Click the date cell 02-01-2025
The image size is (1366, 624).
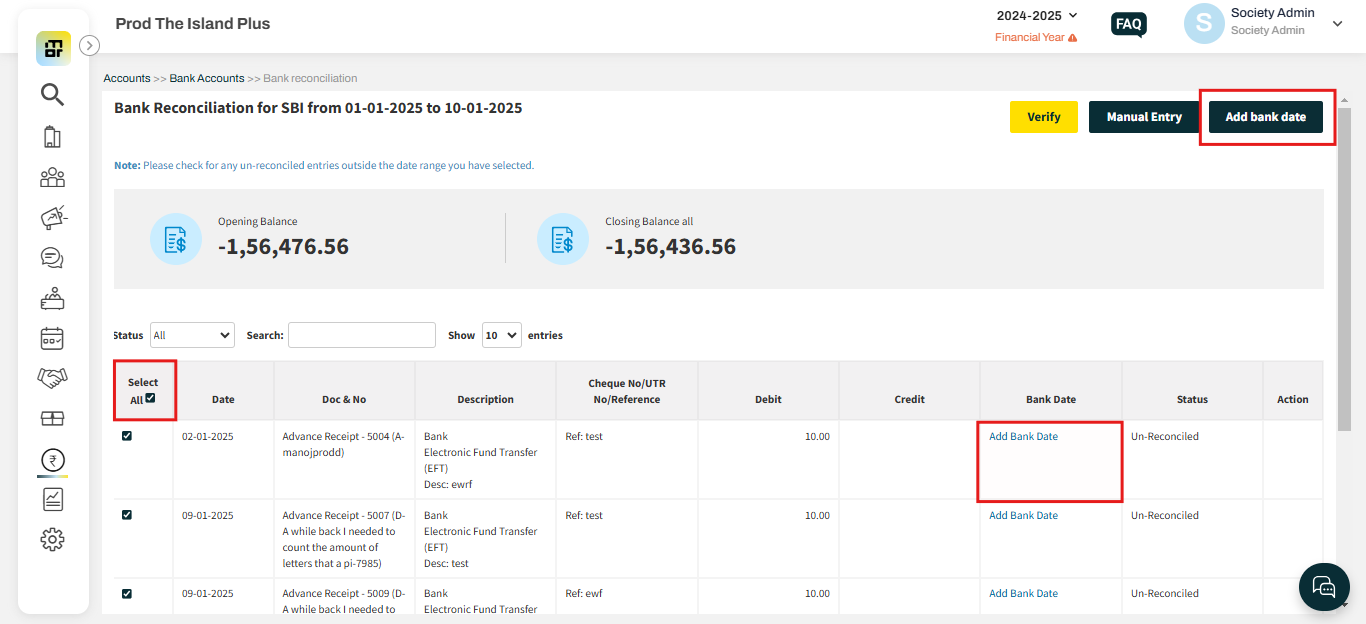(x=208, y=436)
